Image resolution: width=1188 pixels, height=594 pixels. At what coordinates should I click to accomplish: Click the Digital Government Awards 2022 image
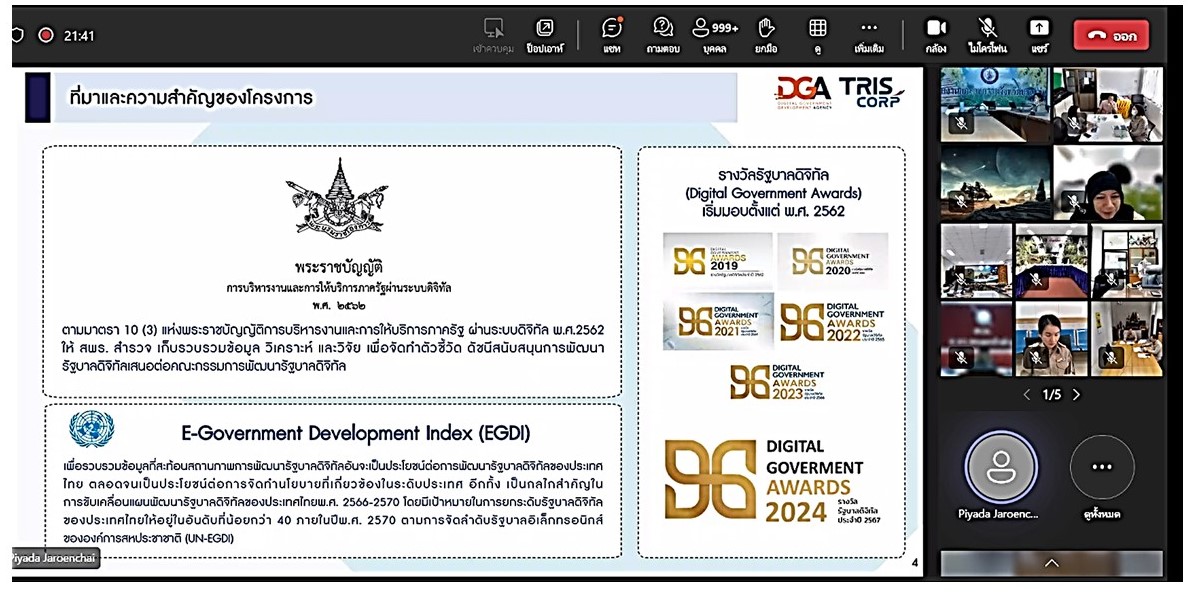tap(833, 321)
